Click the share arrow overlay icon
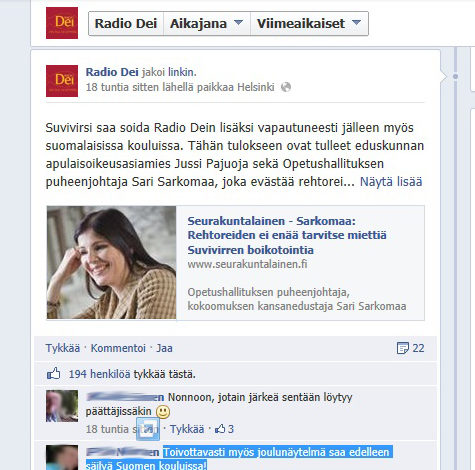Viewport: 475px width, 470px height. 148,429
